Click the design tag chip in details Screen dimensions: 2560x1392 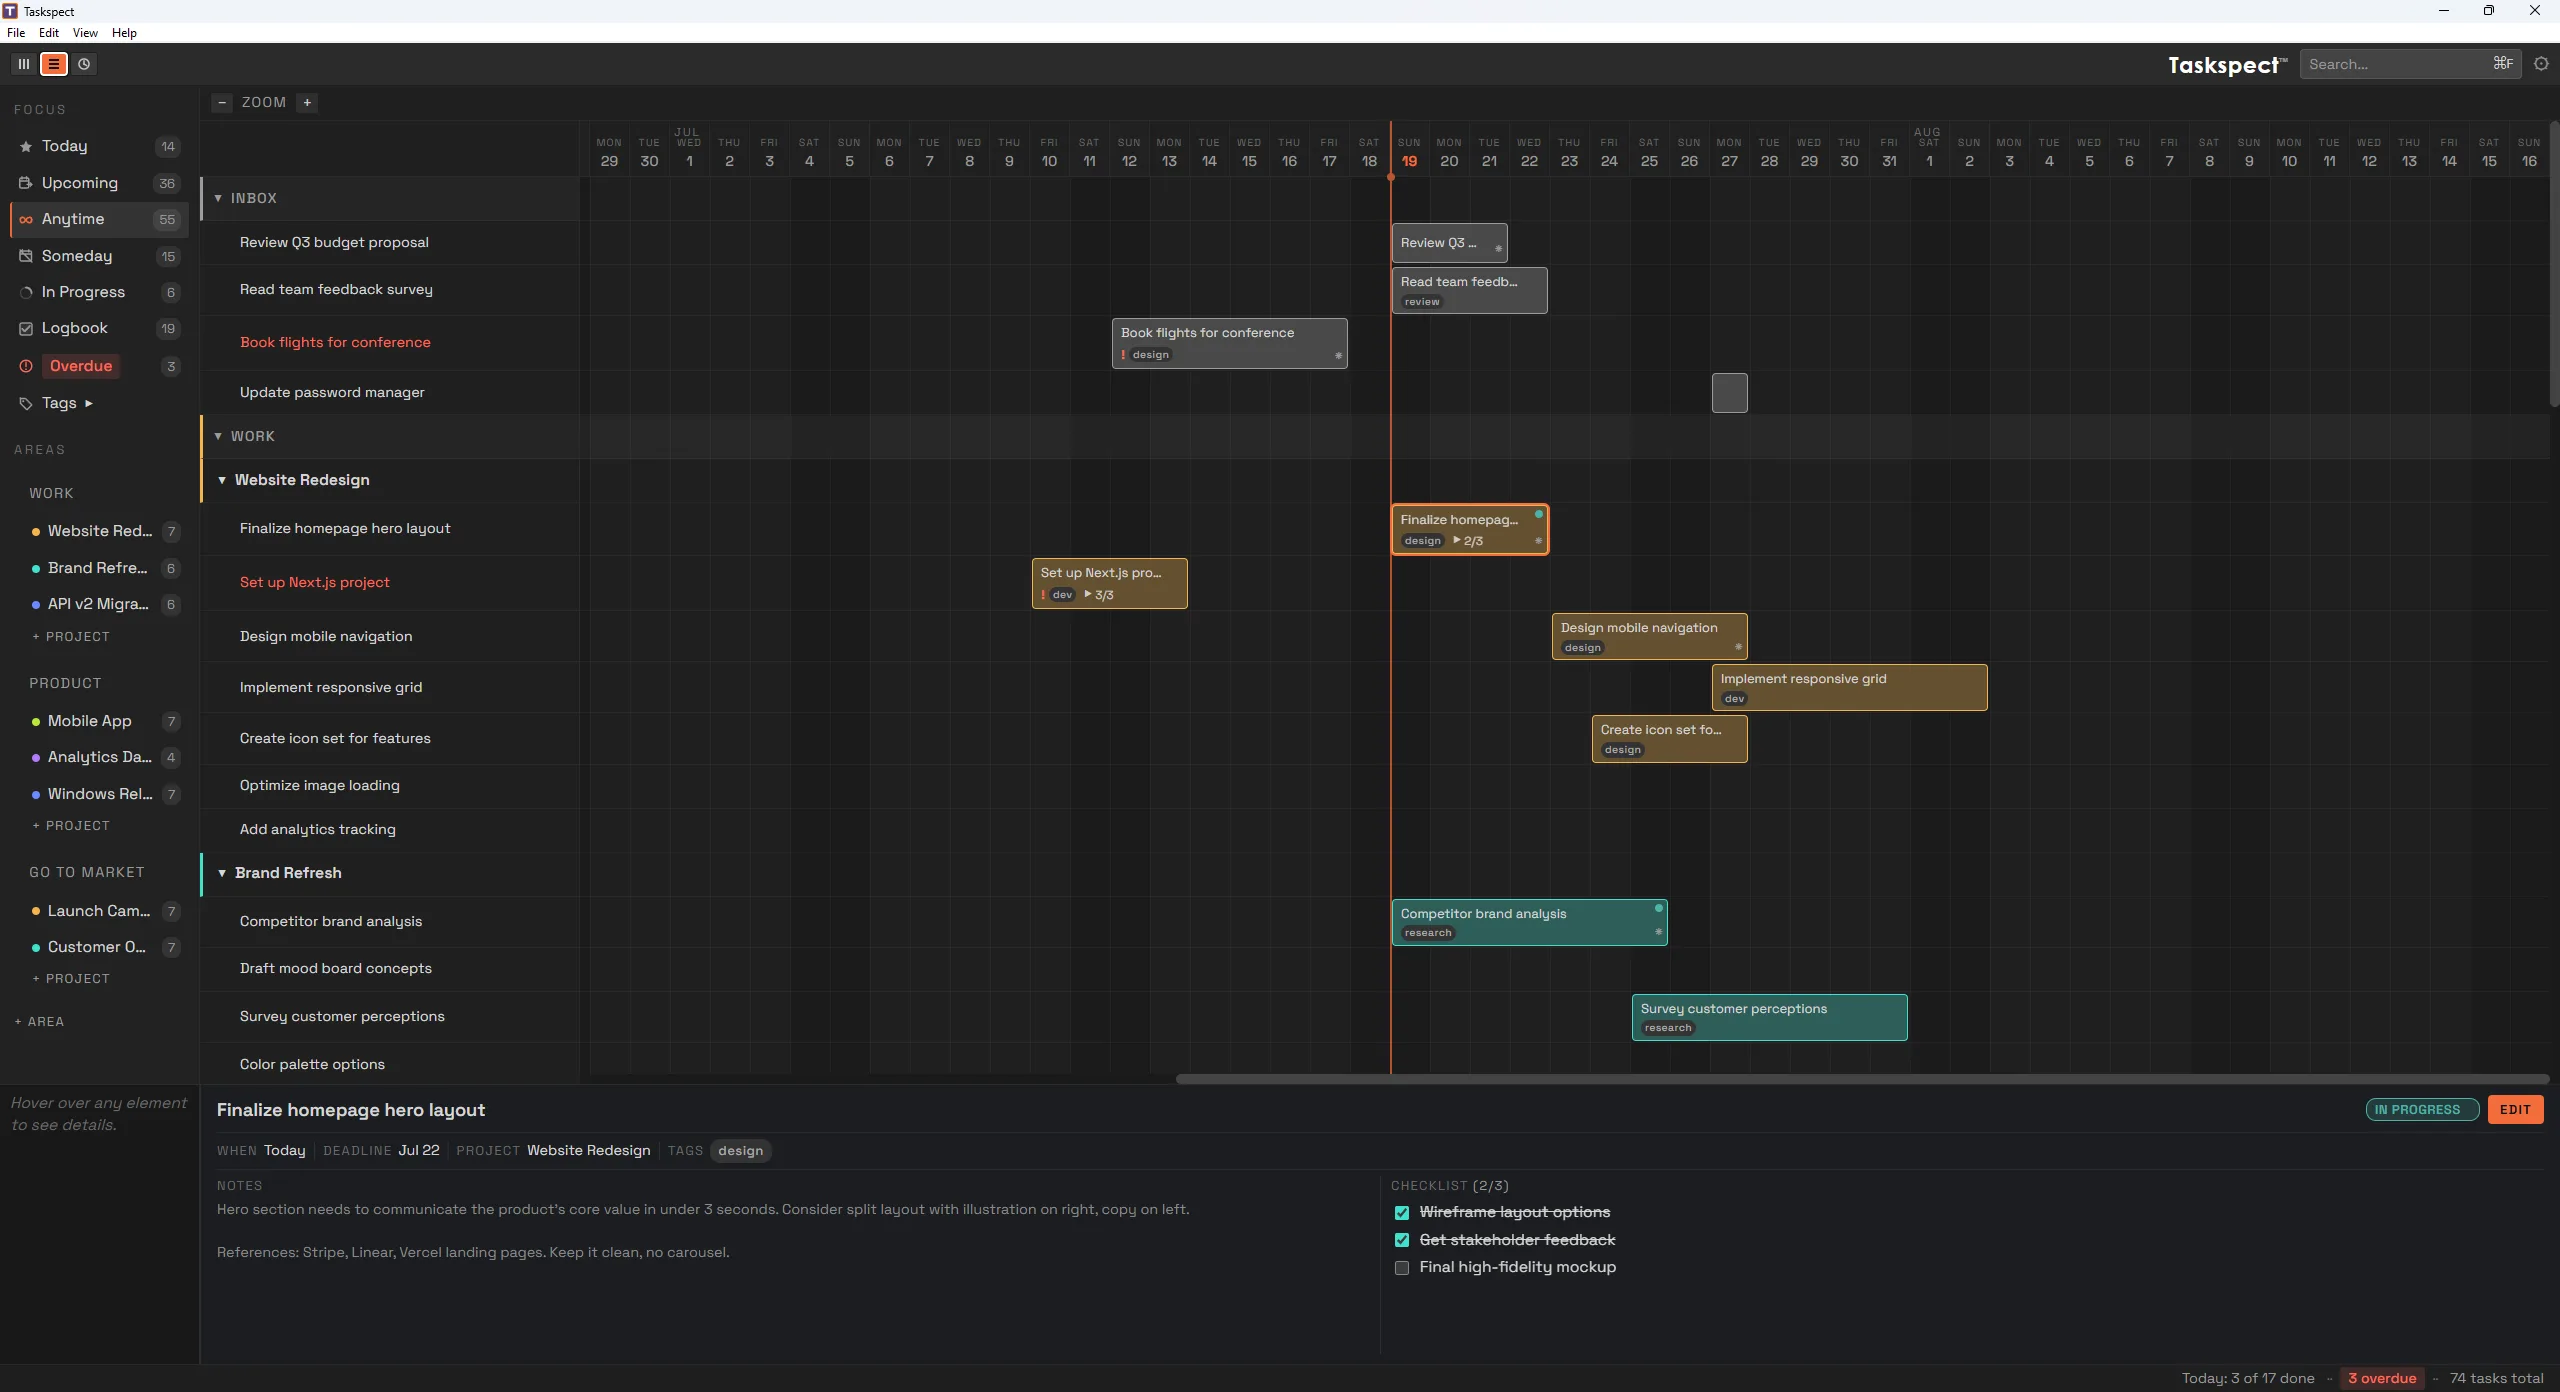click(x=740, y=1151)
